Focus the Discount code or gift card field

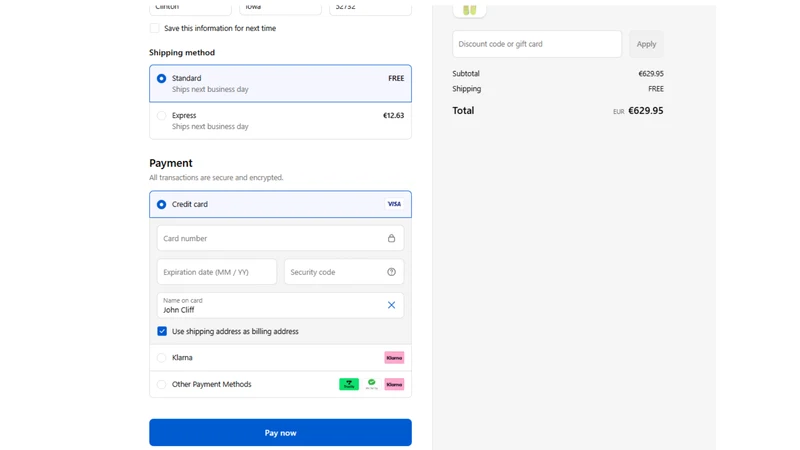(x=537, y=44)
